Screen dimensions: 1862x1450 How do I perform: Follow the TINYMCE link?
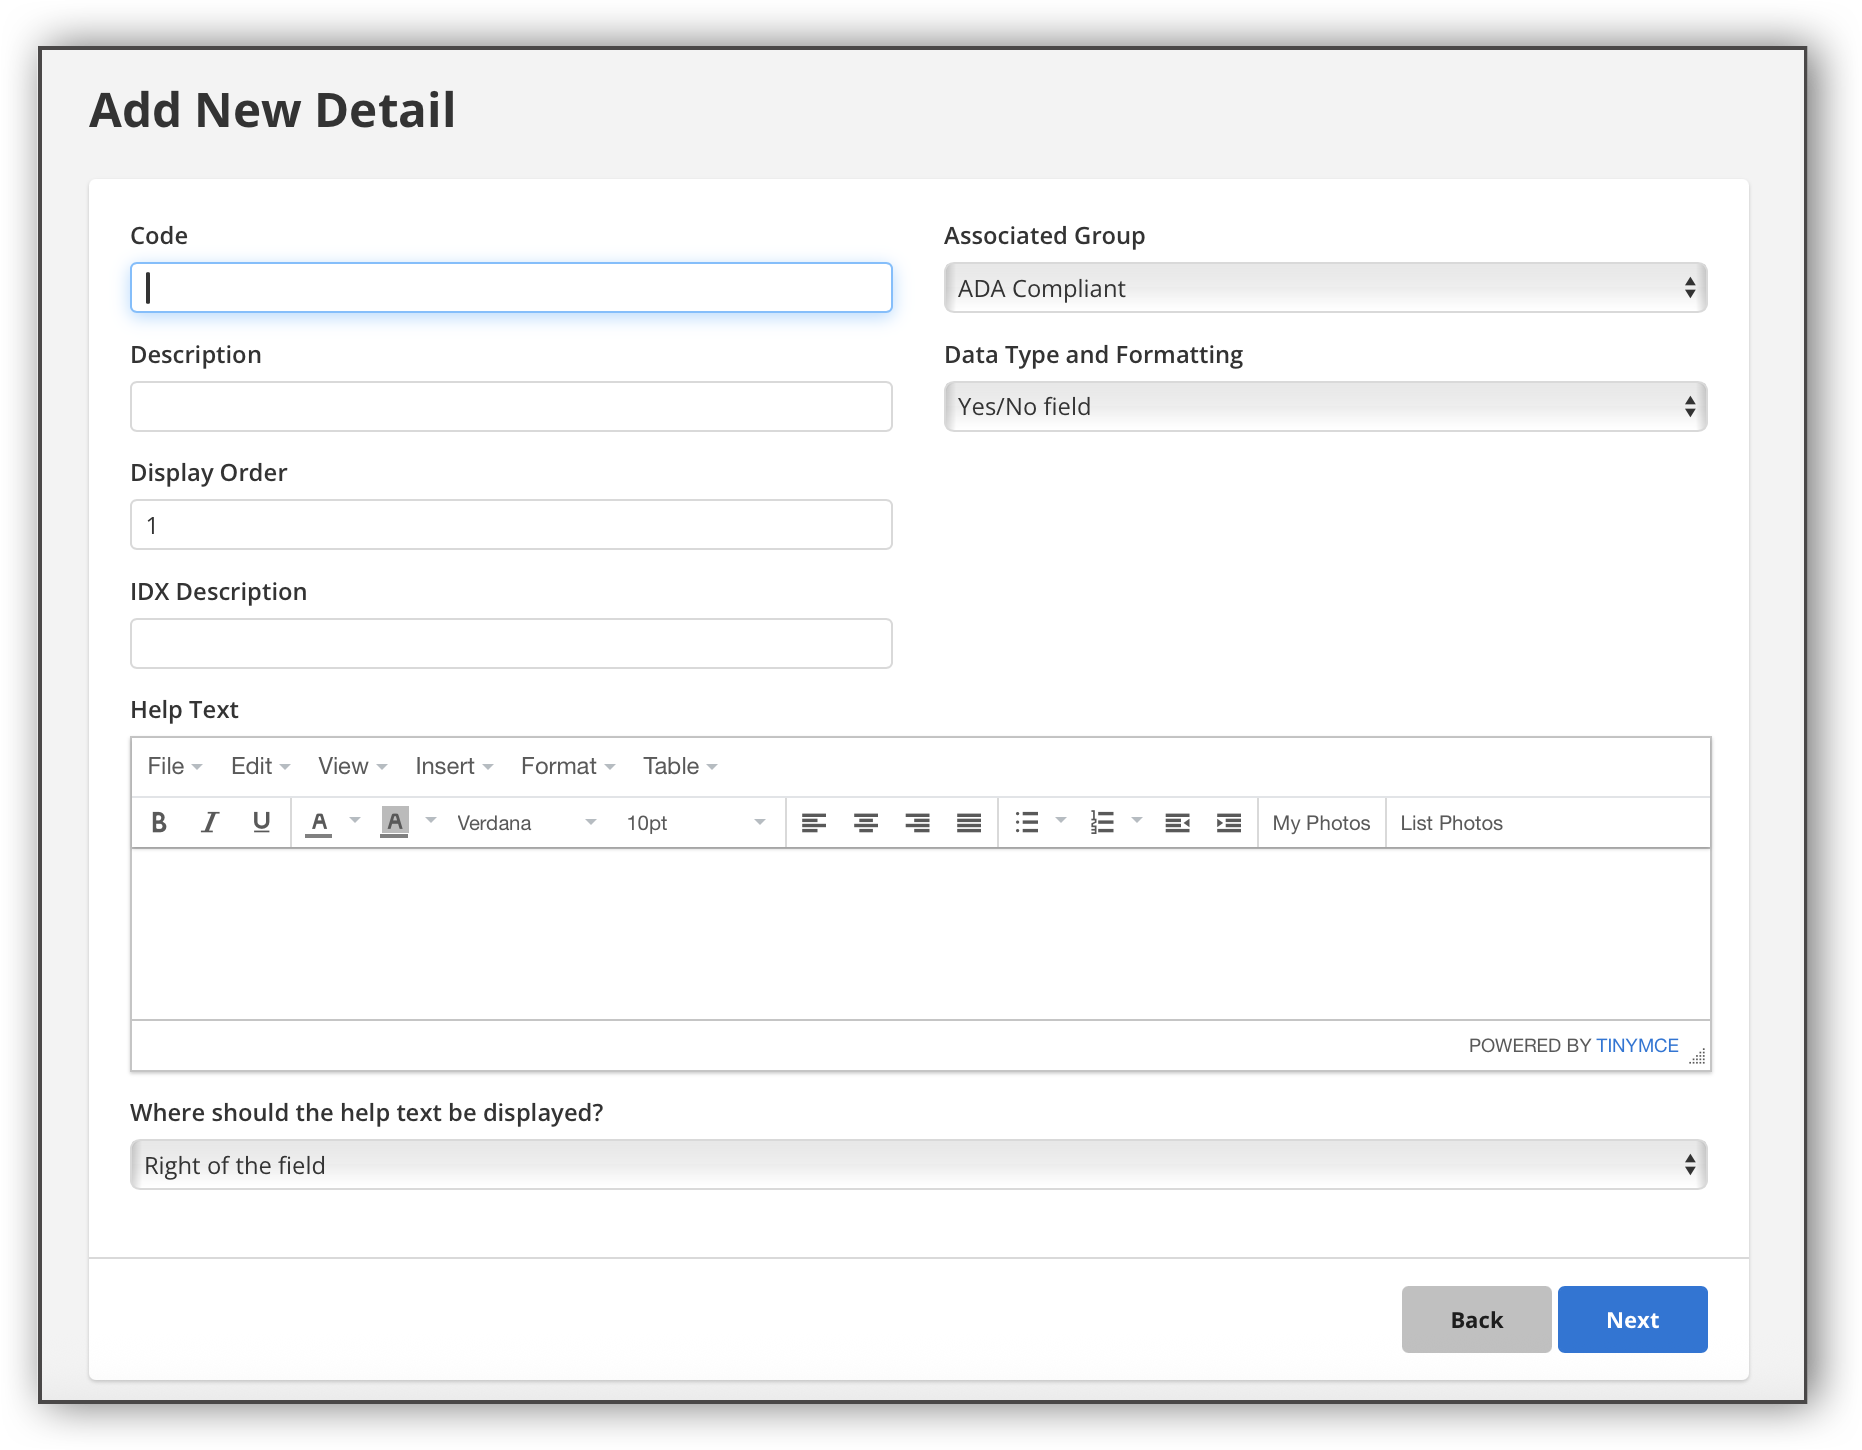tap(1637, 1045)
